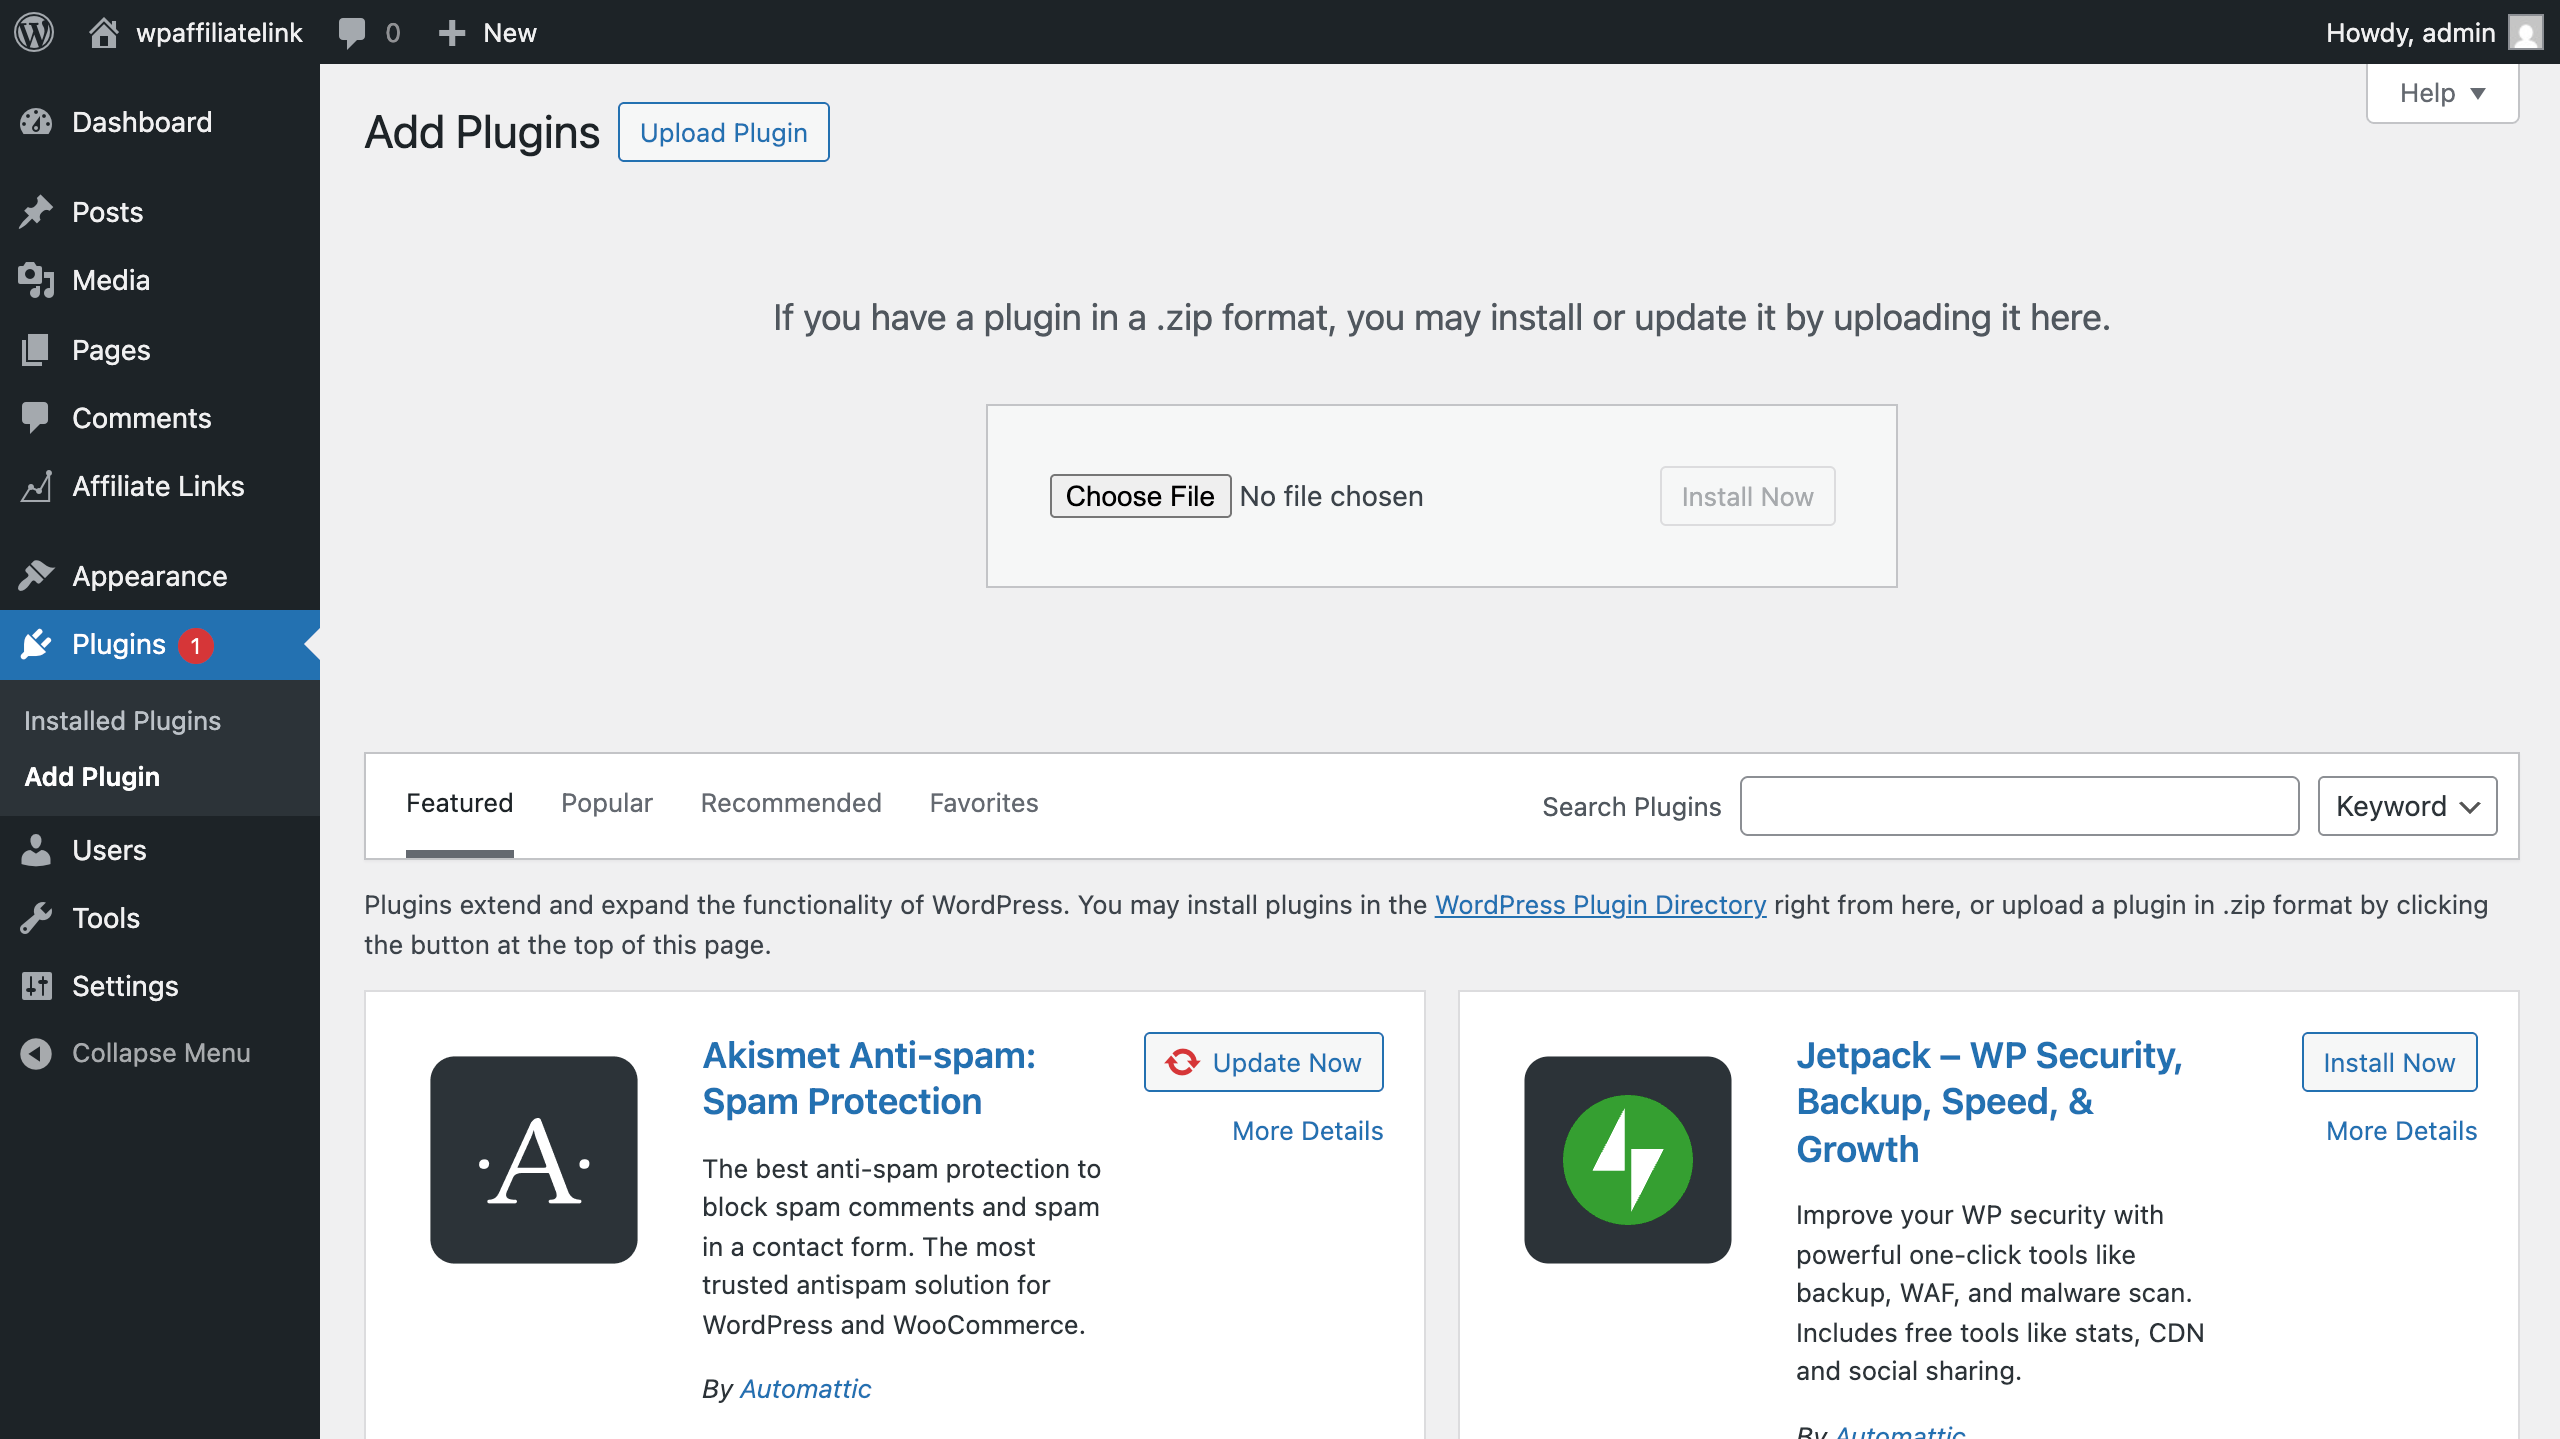The width and height of the screenshot is (2560, 1439).
Task: Click the Collapse Menu label
Action: click(x=161, y=1053)
